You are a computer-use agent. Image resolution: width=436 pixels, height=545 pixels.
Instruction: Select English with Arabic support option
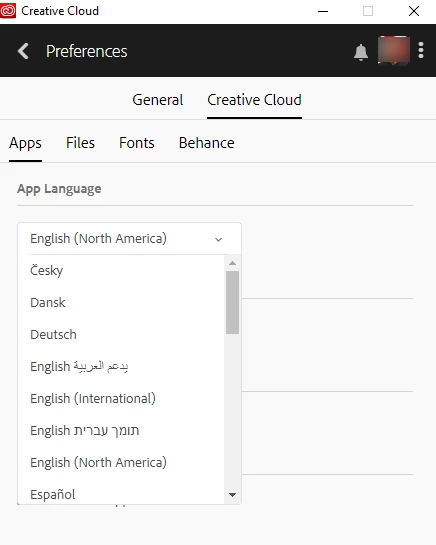(x=121, y=366)
